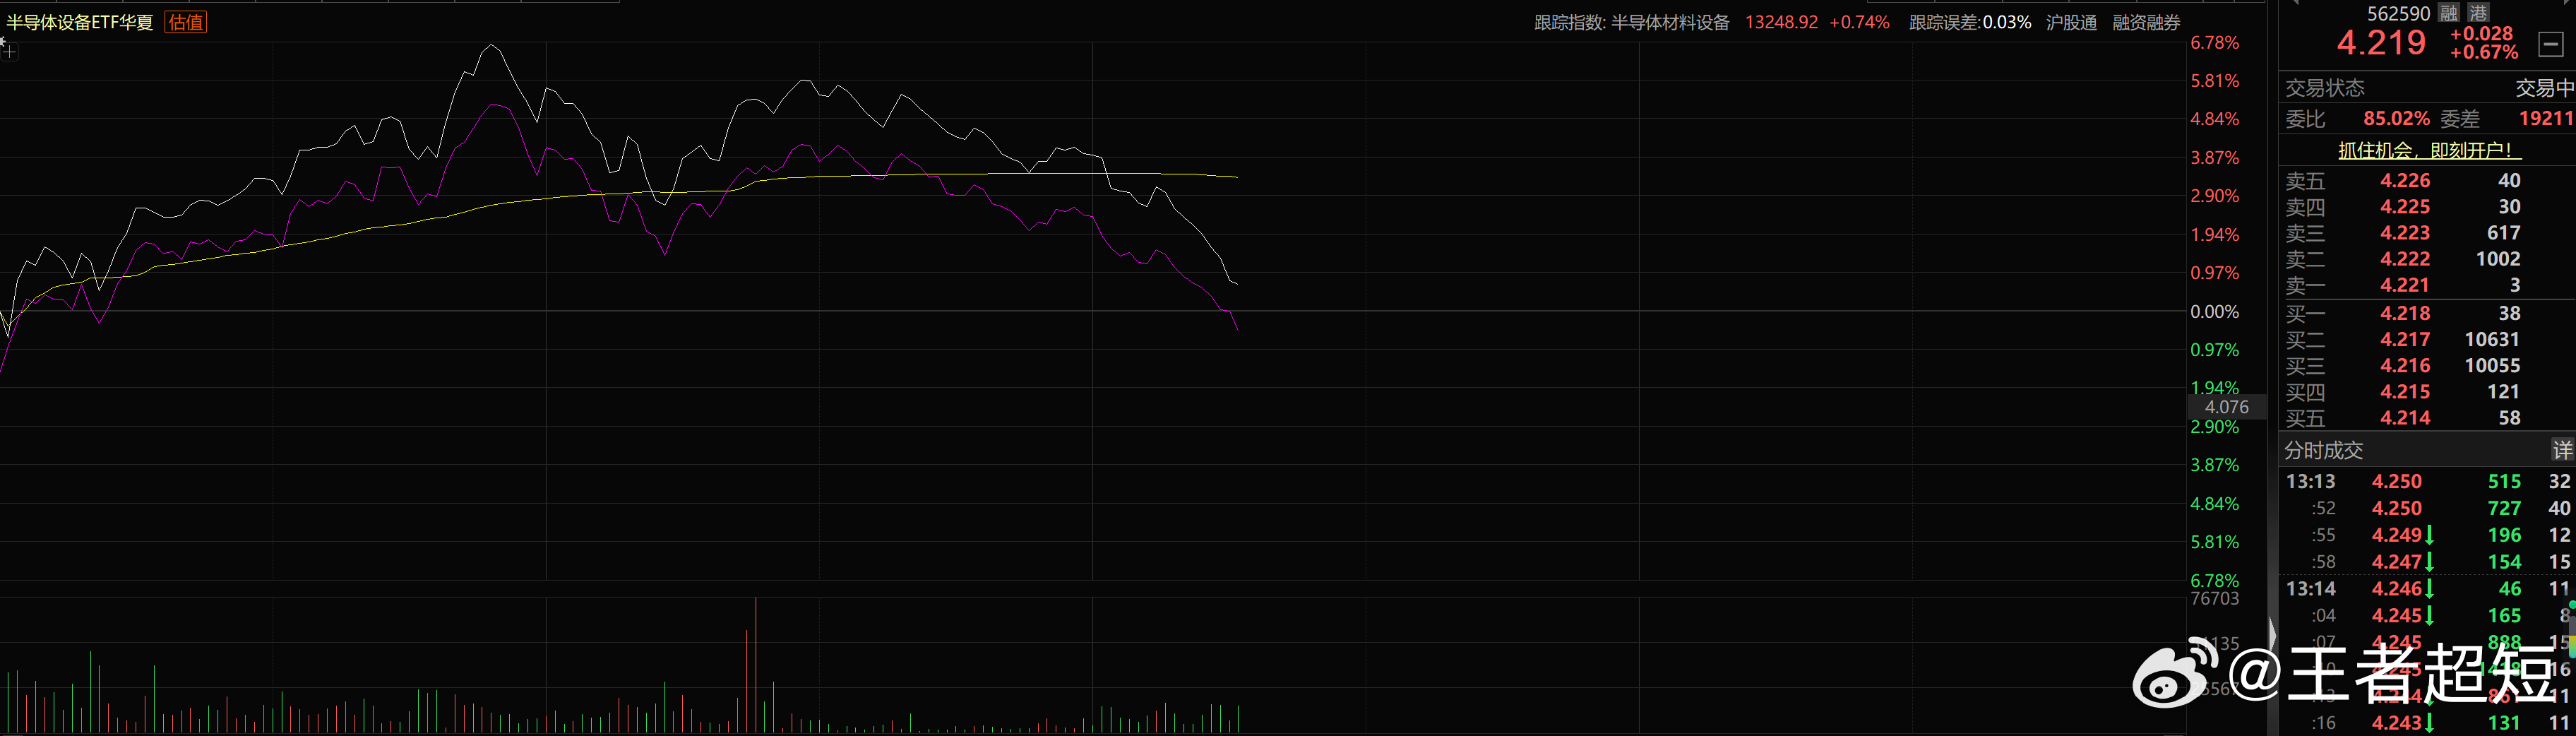Click the panel divider arrow handle

[2272, 636]
